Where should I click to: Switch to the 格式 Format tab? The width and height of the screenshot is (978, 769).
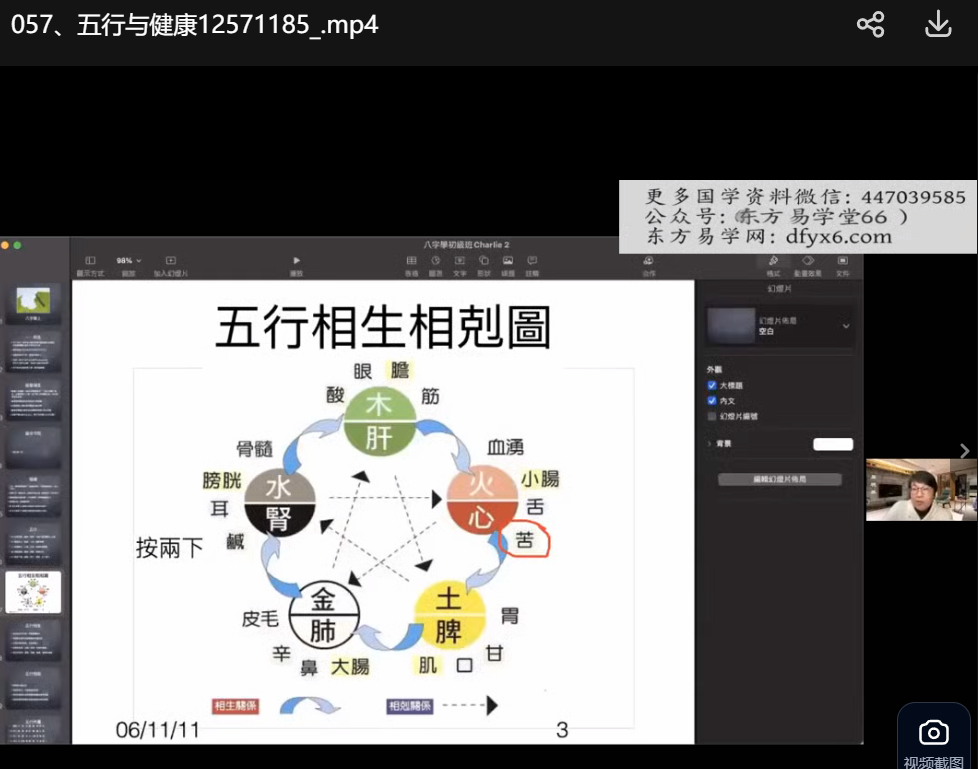tap(773, 264)
